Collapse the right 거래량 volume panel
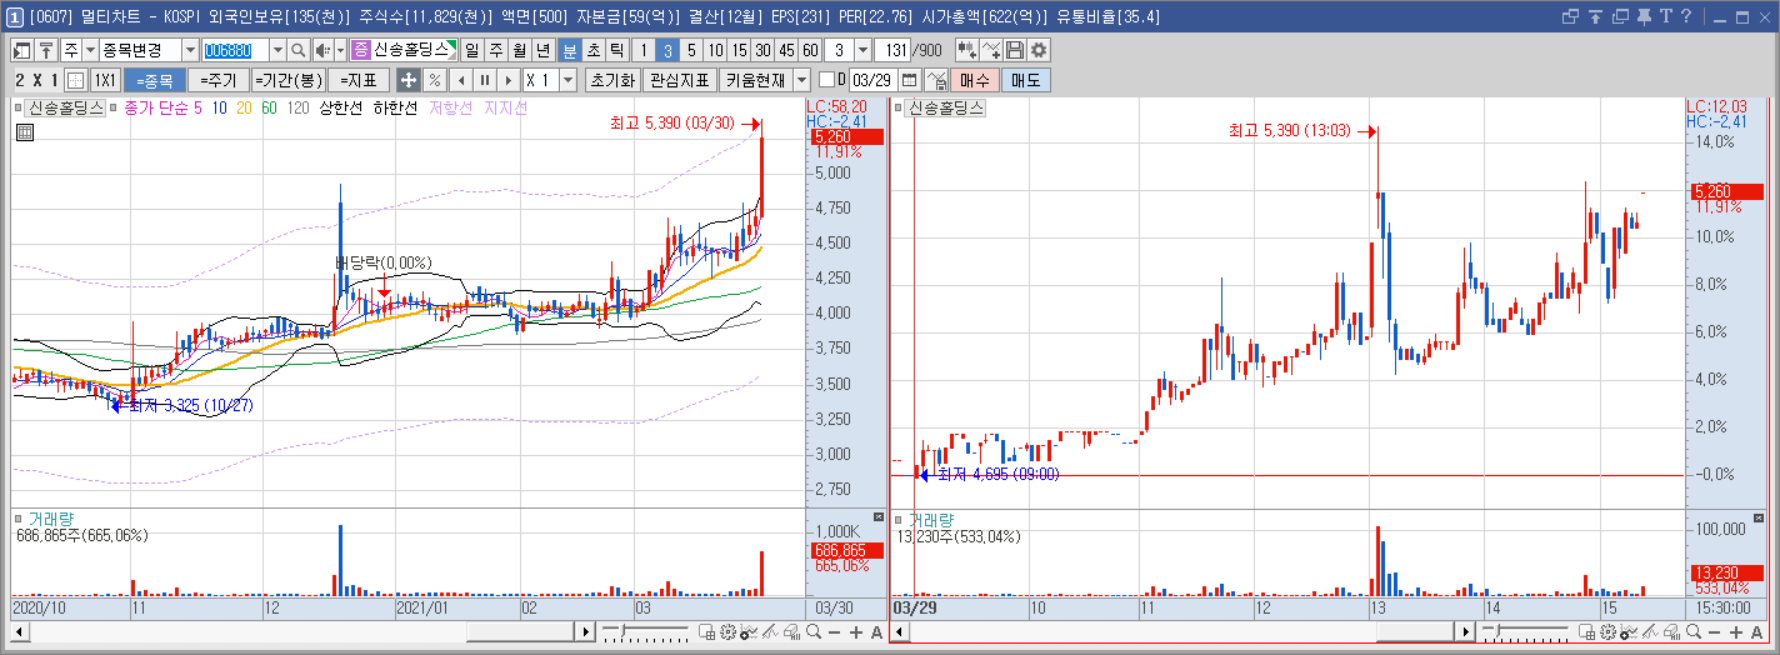The height and width of the screenshot is (655, 1780). [1758, 517]
